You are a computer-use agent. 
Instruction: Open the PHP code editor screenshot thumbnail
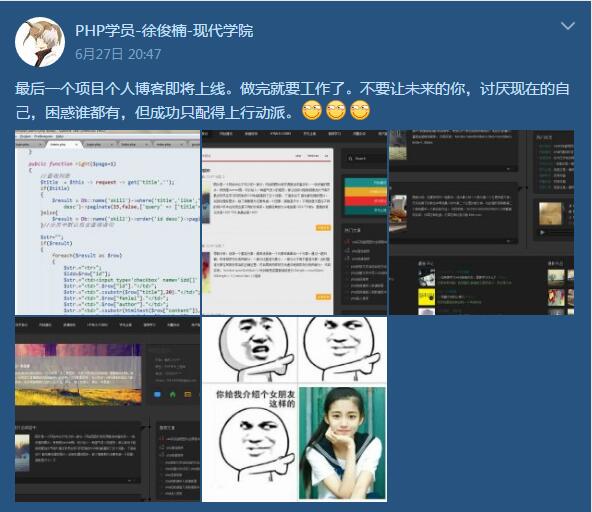pyautogui.click(x=108, y=222)
